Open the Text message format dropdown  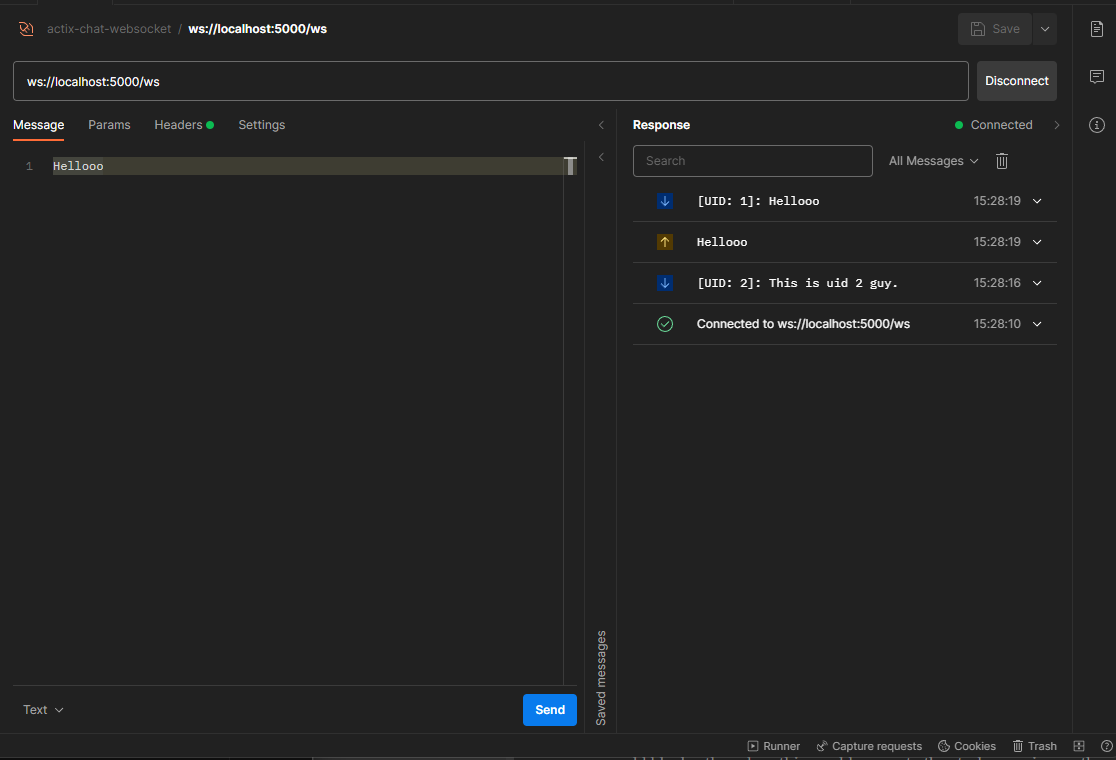[x=43, y=709]
